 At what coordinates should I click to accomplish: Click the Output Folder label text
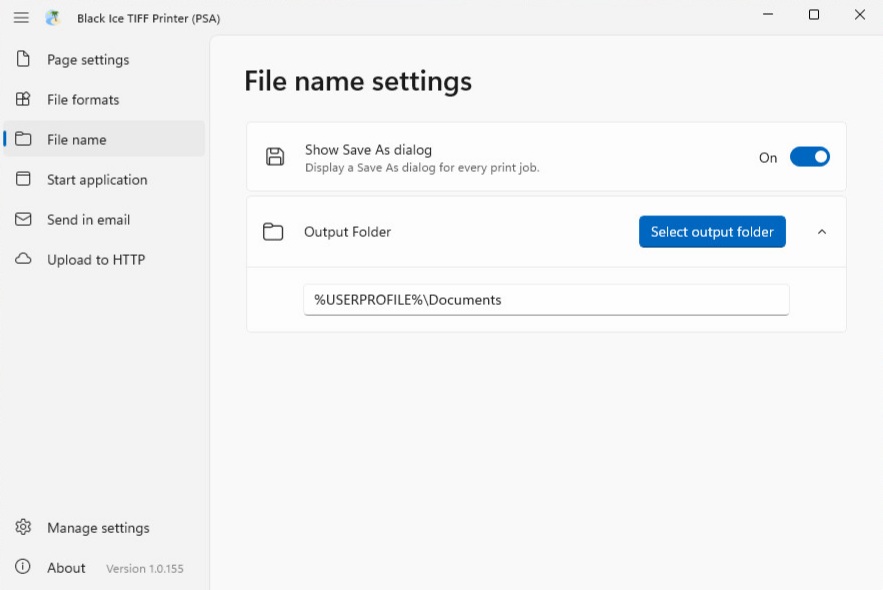347,232
